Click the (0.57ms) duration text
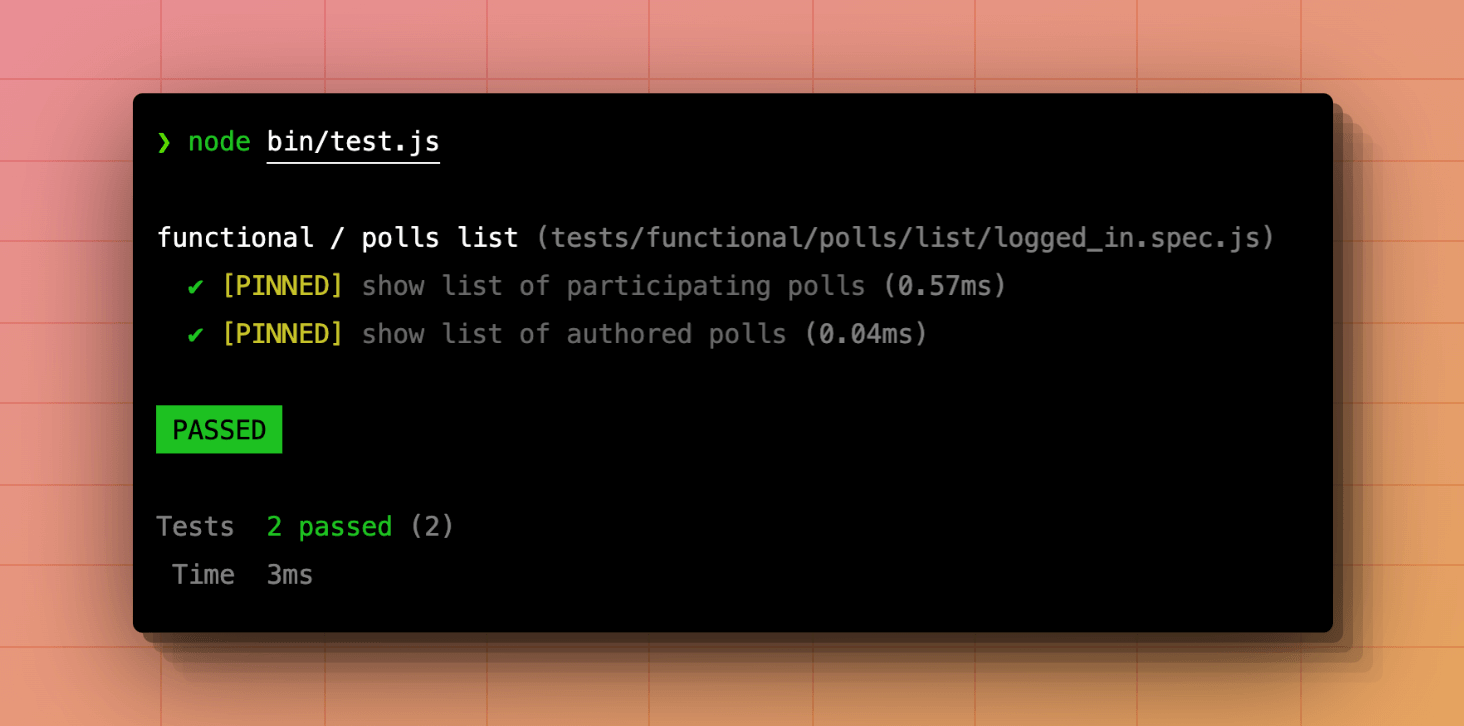The width and height of the screenshot is (1464, 726). pyautogui.click(x=944, y=287)
